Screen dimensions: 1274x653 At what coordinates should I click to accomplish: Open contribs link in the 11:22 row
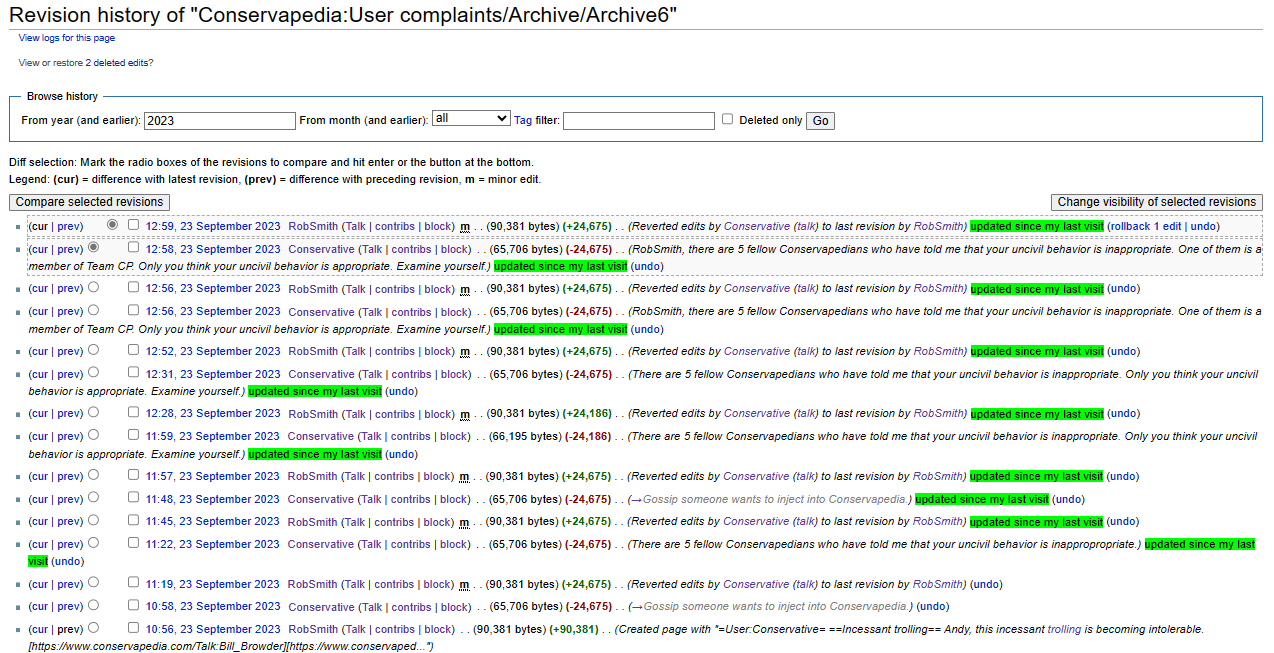pos(411,545)
